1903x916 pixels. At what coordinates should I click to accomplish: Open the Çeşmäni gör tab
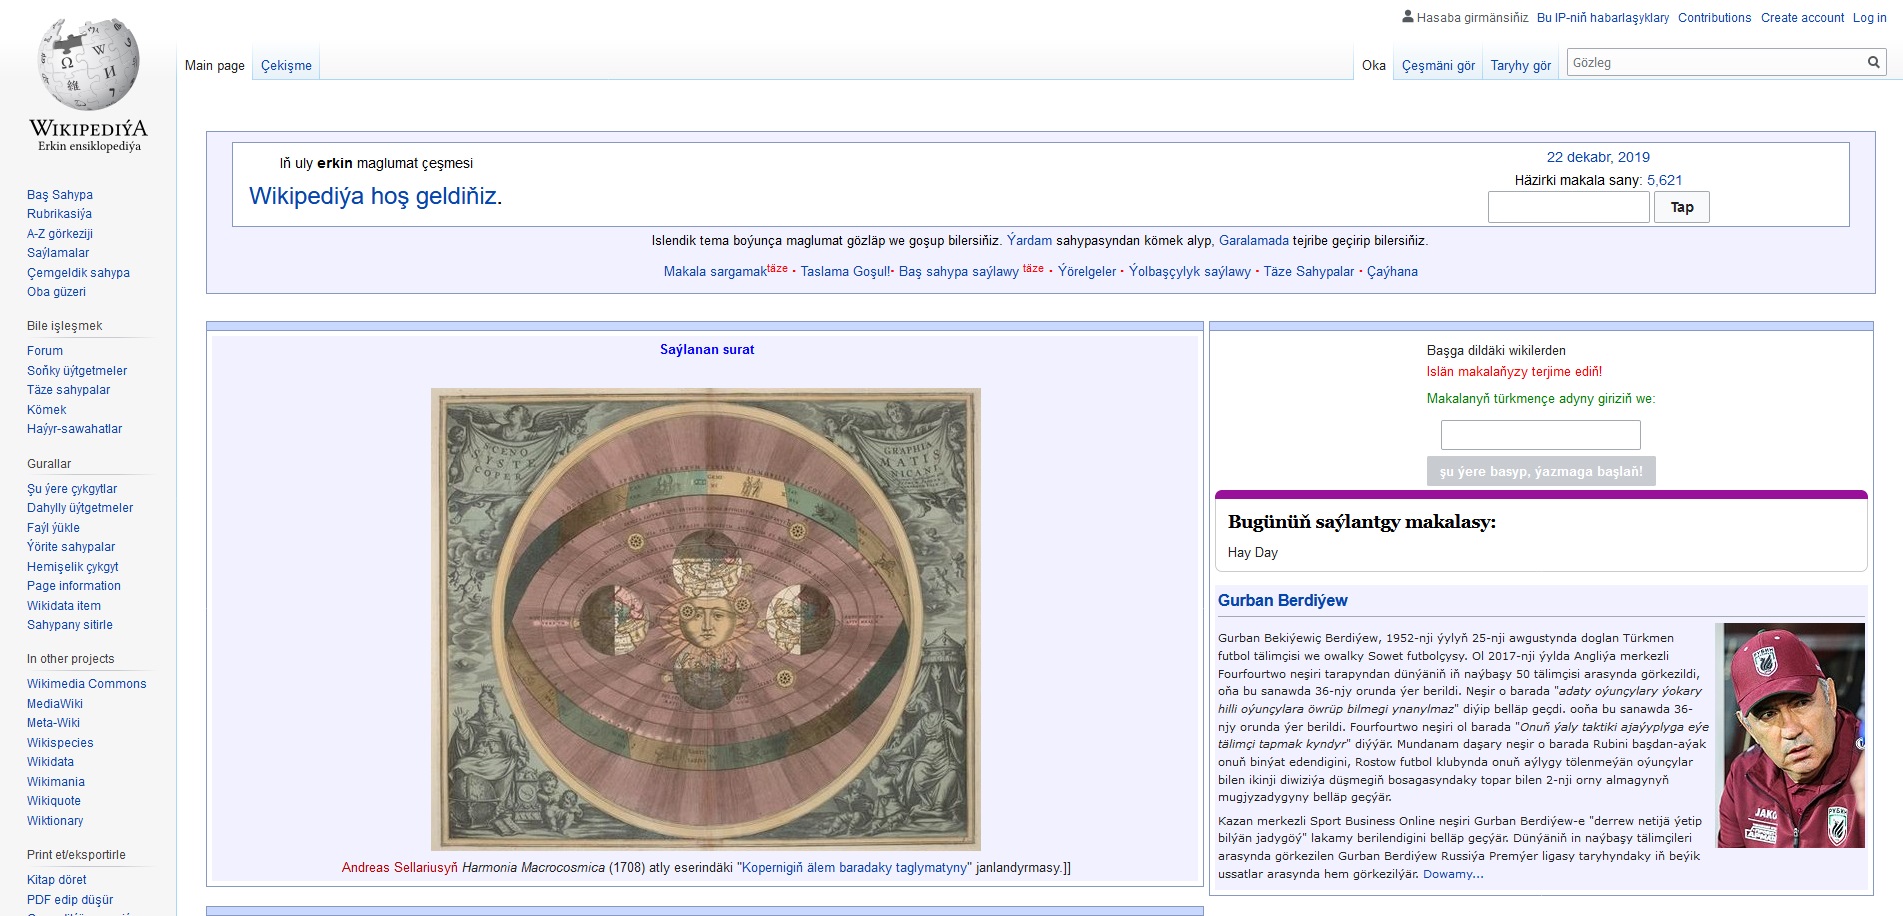tap(1438, 66)
